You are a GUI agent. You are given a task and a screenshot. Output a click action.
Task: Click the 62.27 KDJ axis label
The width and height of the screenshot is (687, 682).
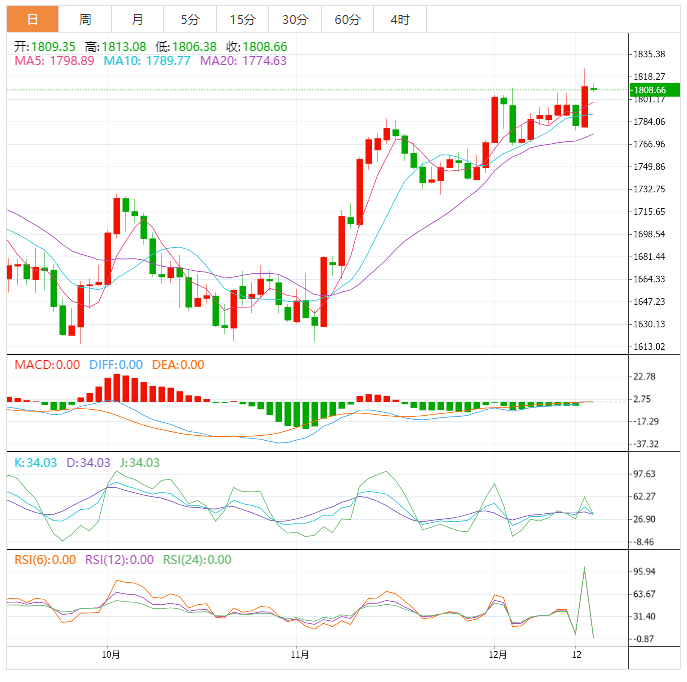645,496
